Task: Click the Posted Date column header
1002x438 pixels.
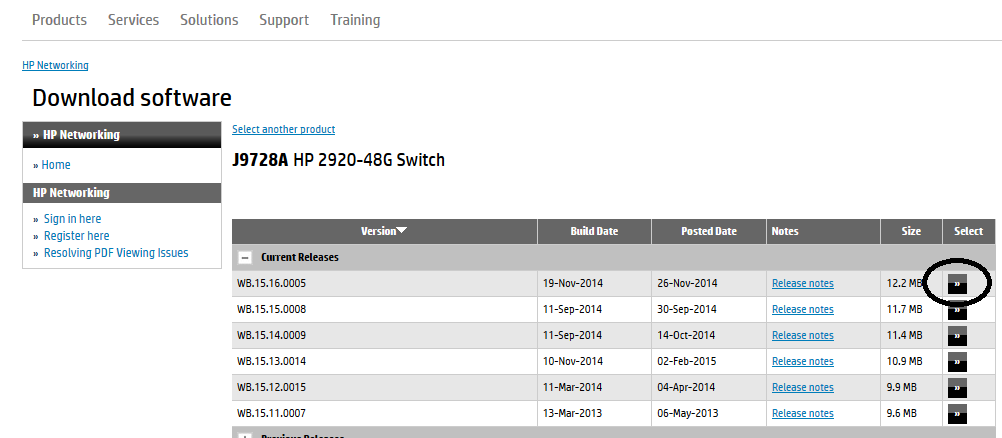Action: coord(709,231)
